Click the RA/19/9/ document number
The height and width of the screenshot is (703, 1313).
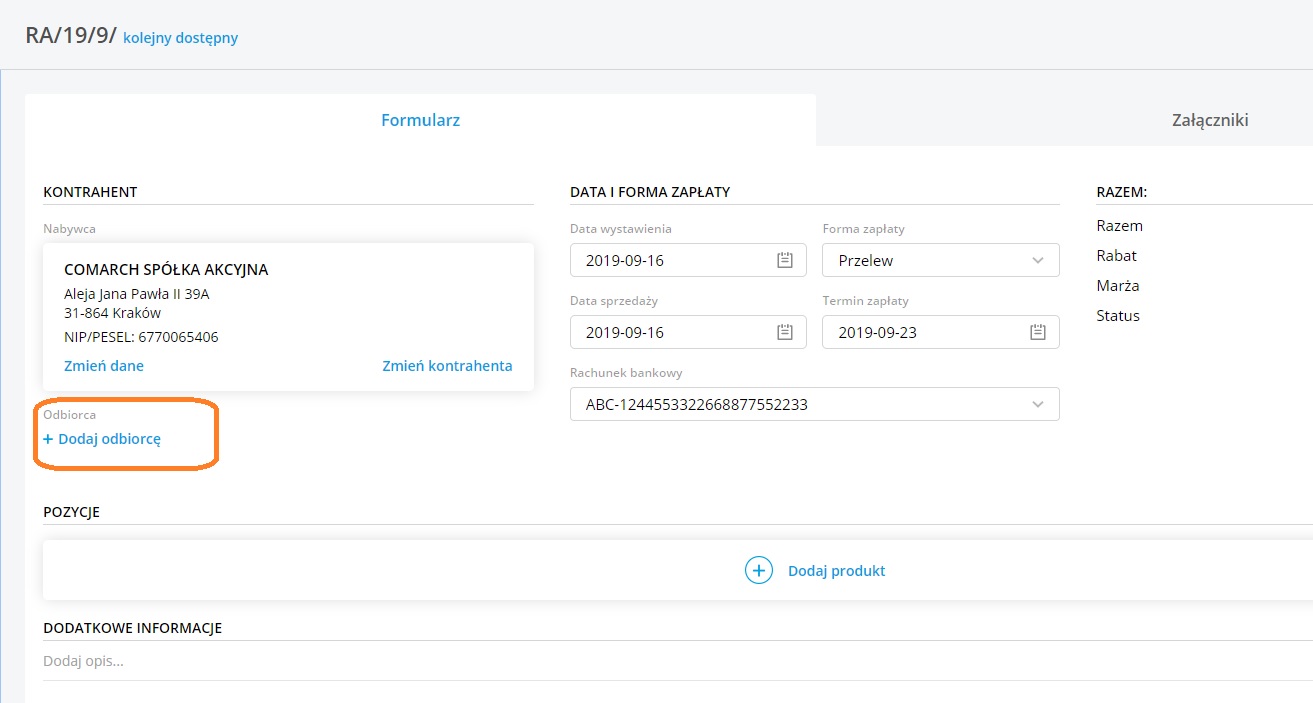[71, 36]
